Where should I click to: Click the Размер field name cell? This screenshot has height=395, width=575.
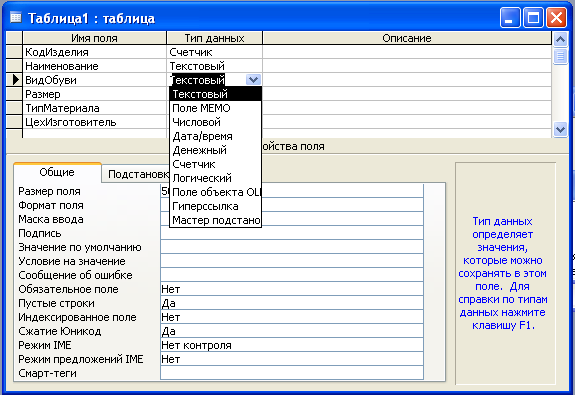point(94,94)
